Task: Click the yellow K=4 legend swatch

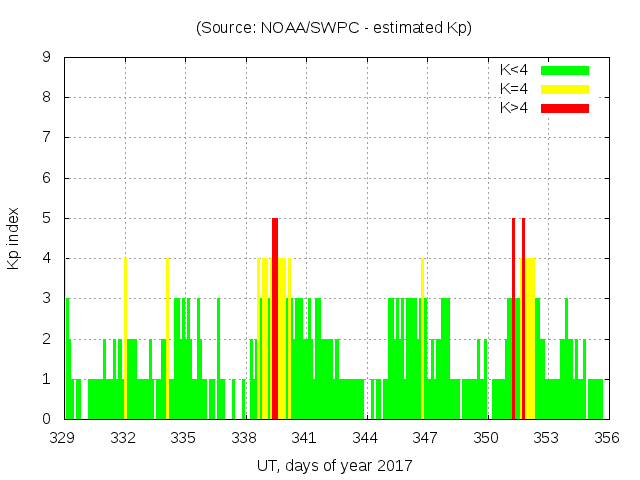Action: pyautogui.click(x=565, y=89)
